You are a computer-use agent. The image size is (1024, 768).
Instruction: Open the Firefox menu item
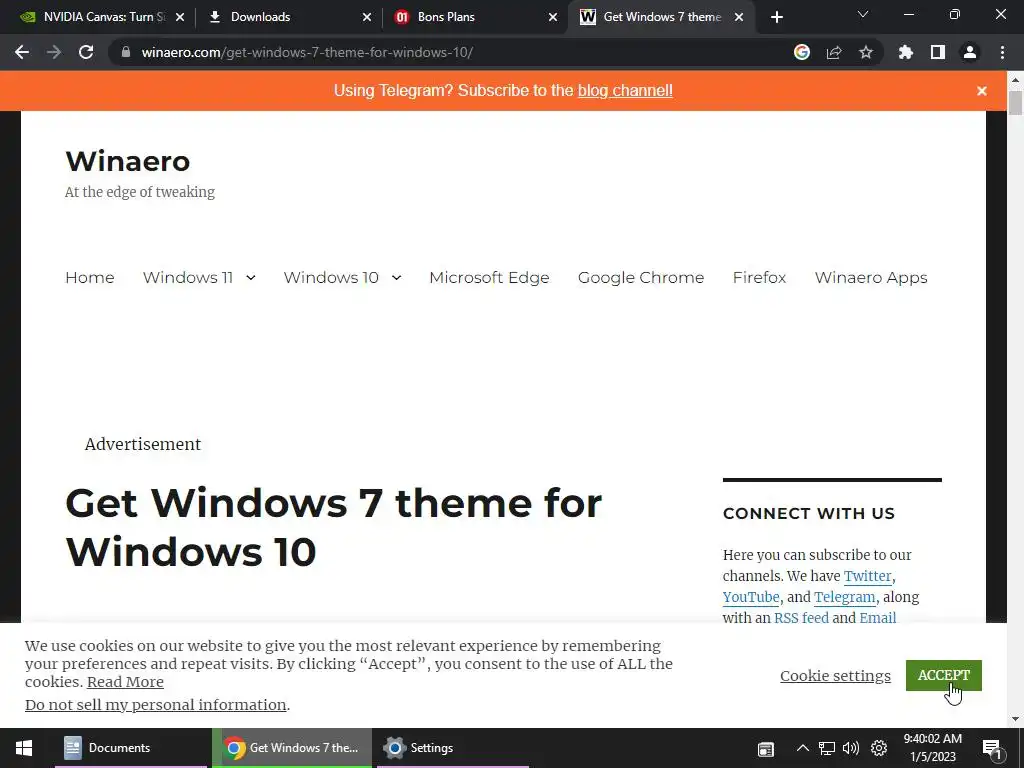[x=759, y=278]
